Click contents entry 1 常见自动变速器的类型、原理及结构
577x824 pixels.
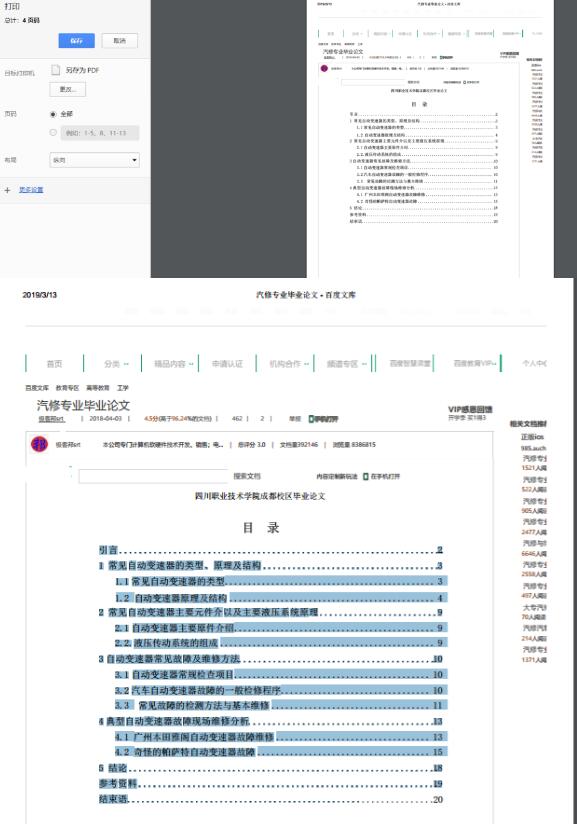tap(271, 565)
